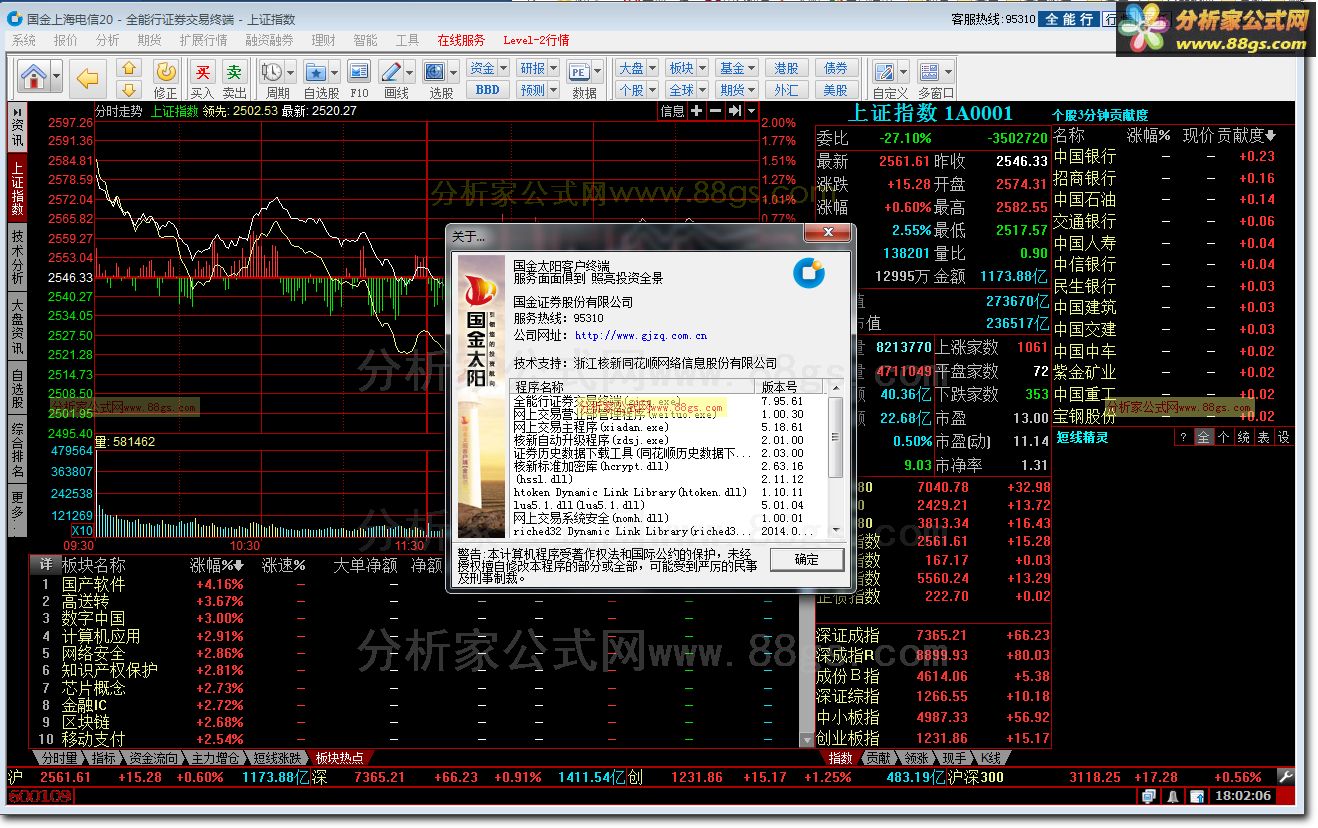The image size is (1318, 828).
Task: Toggle the 全 filter in 短线精灵
Action: (x=1203, y=438)
